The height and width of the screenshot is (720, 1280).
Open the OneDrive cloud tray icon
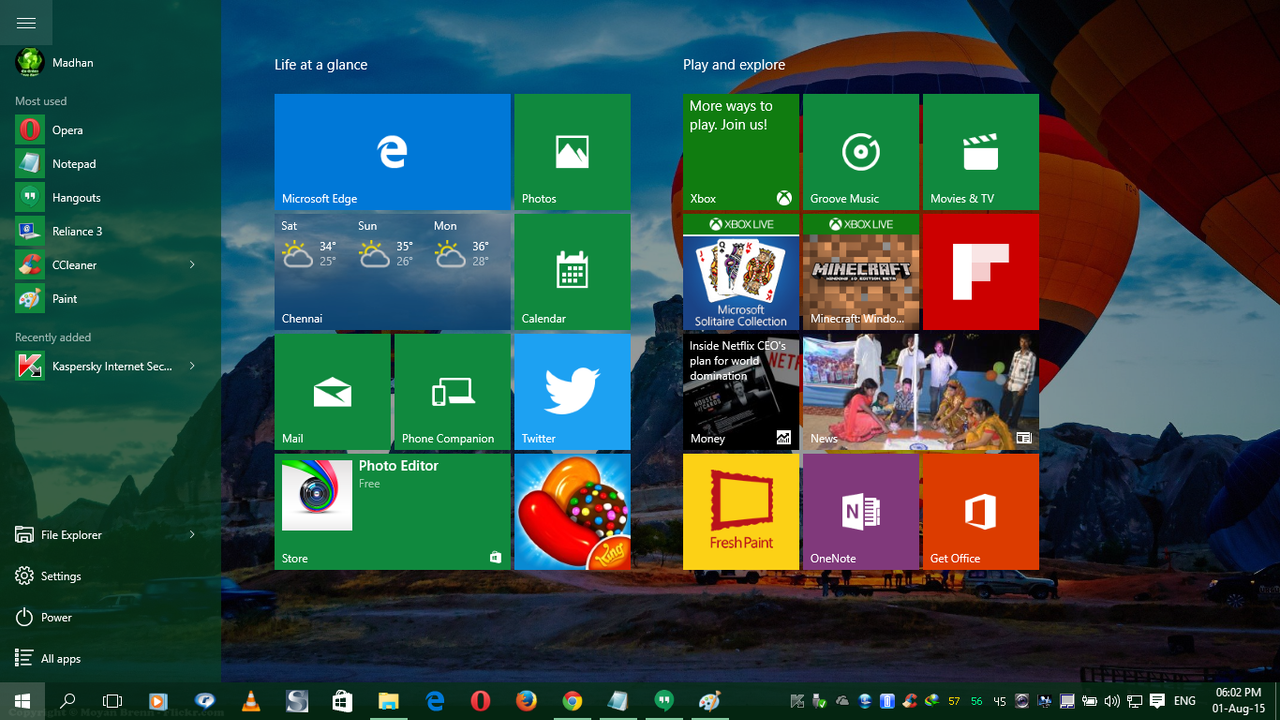[x=842, y=701]
